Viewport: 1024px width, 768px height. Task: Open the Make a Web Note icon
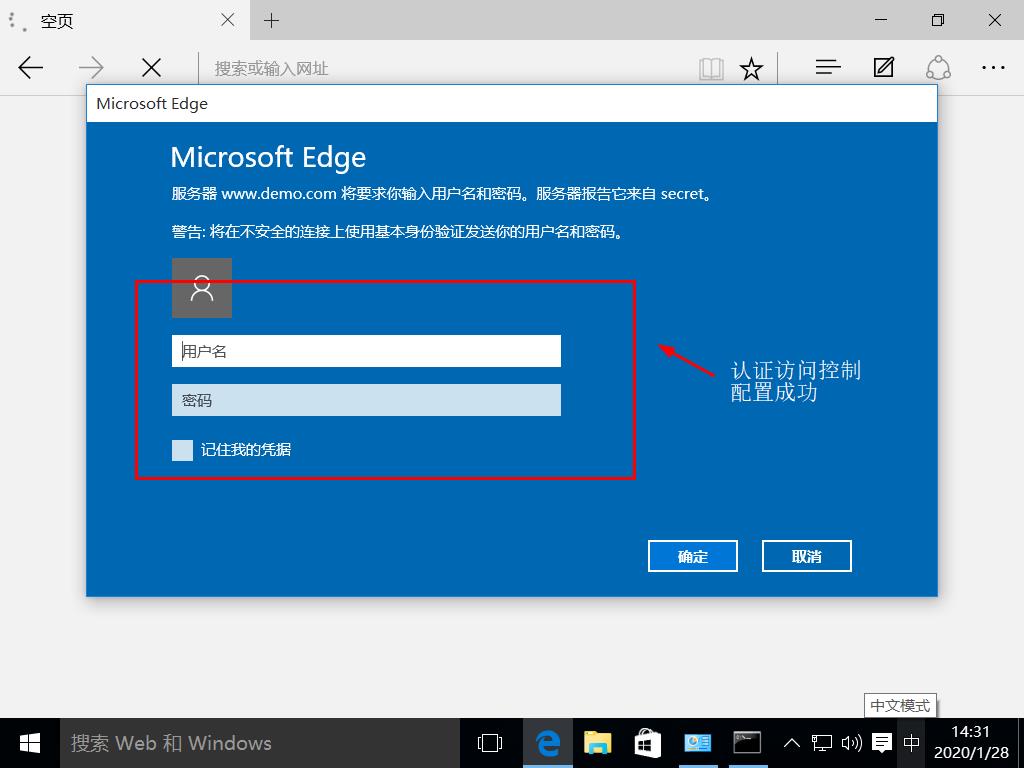[884, 67]
